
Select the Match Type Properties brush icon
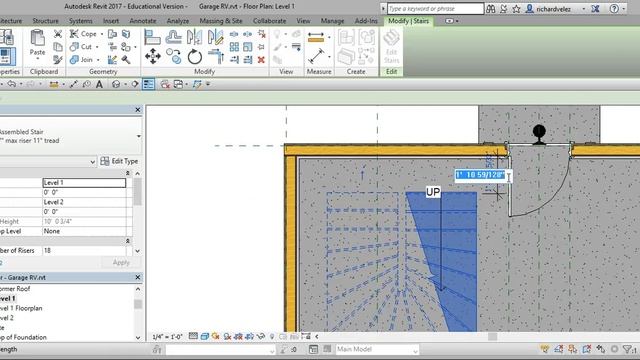[58, 60]
